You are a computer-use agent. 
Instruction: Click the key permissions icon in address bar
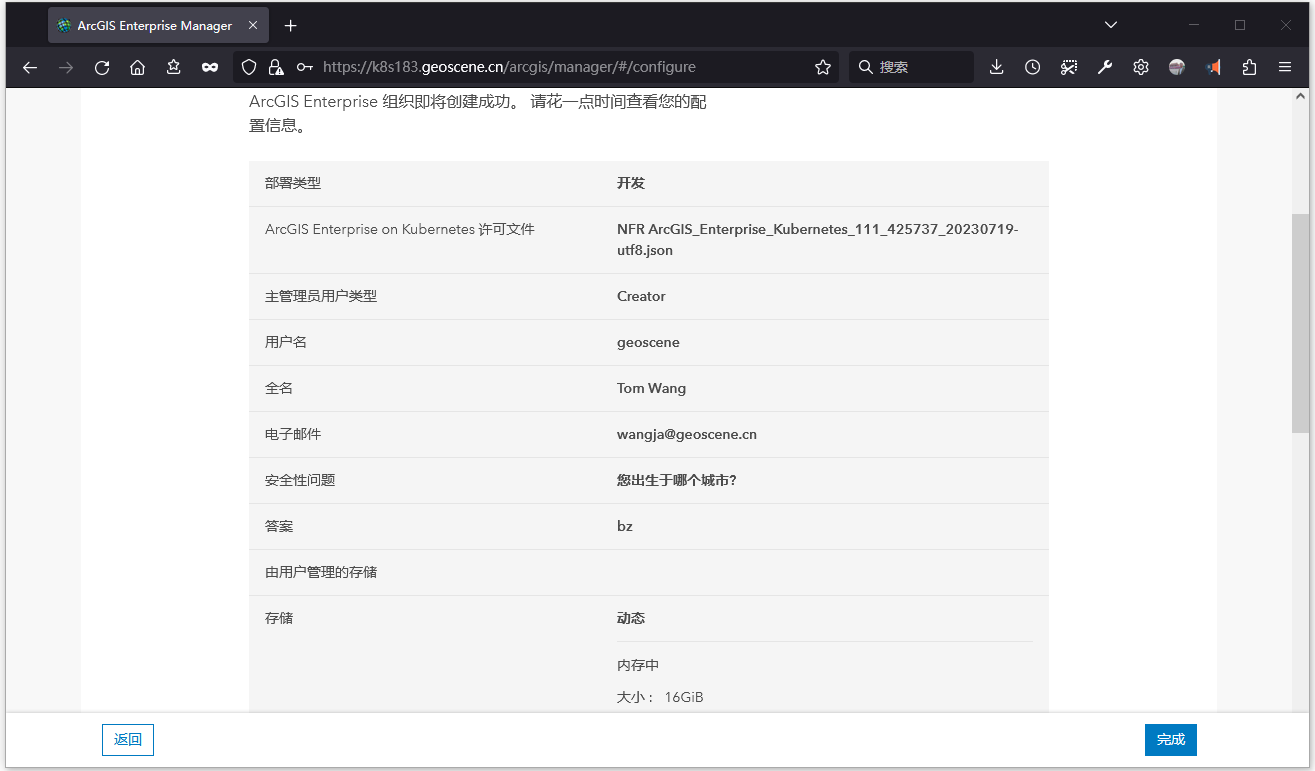304,67
